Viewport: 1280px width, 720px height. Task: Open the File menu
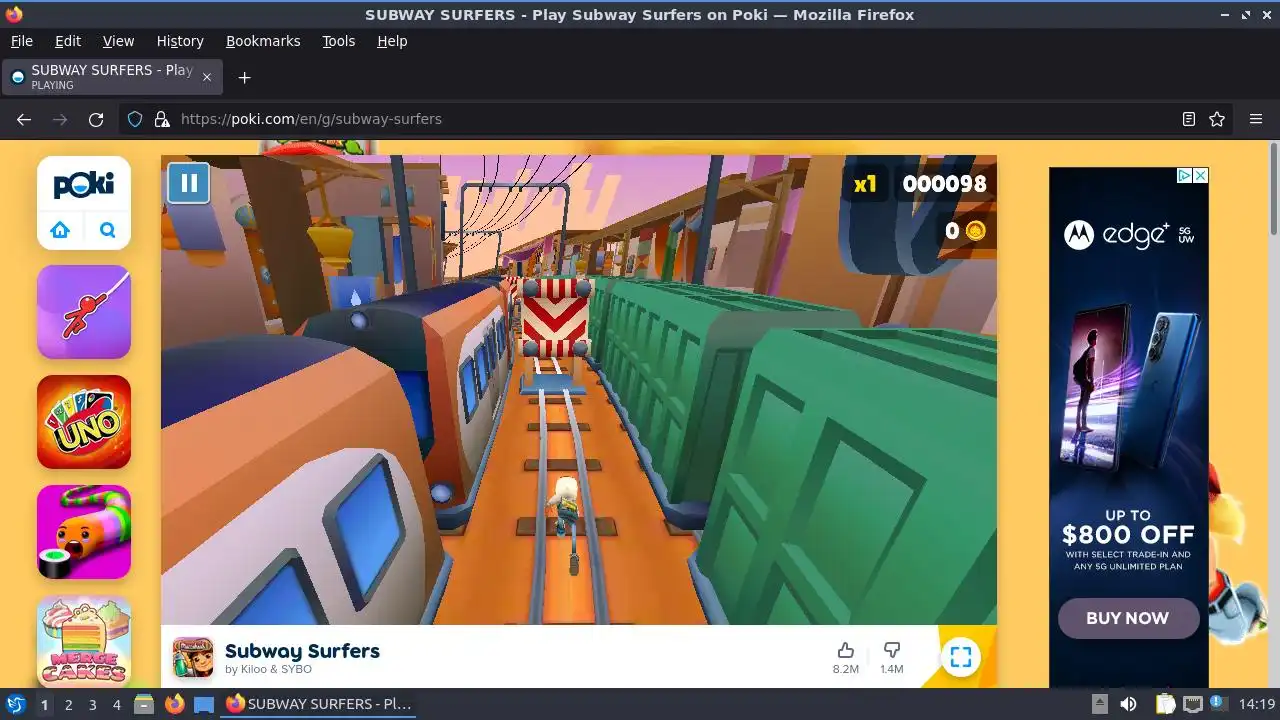click(x=21, y=41)
